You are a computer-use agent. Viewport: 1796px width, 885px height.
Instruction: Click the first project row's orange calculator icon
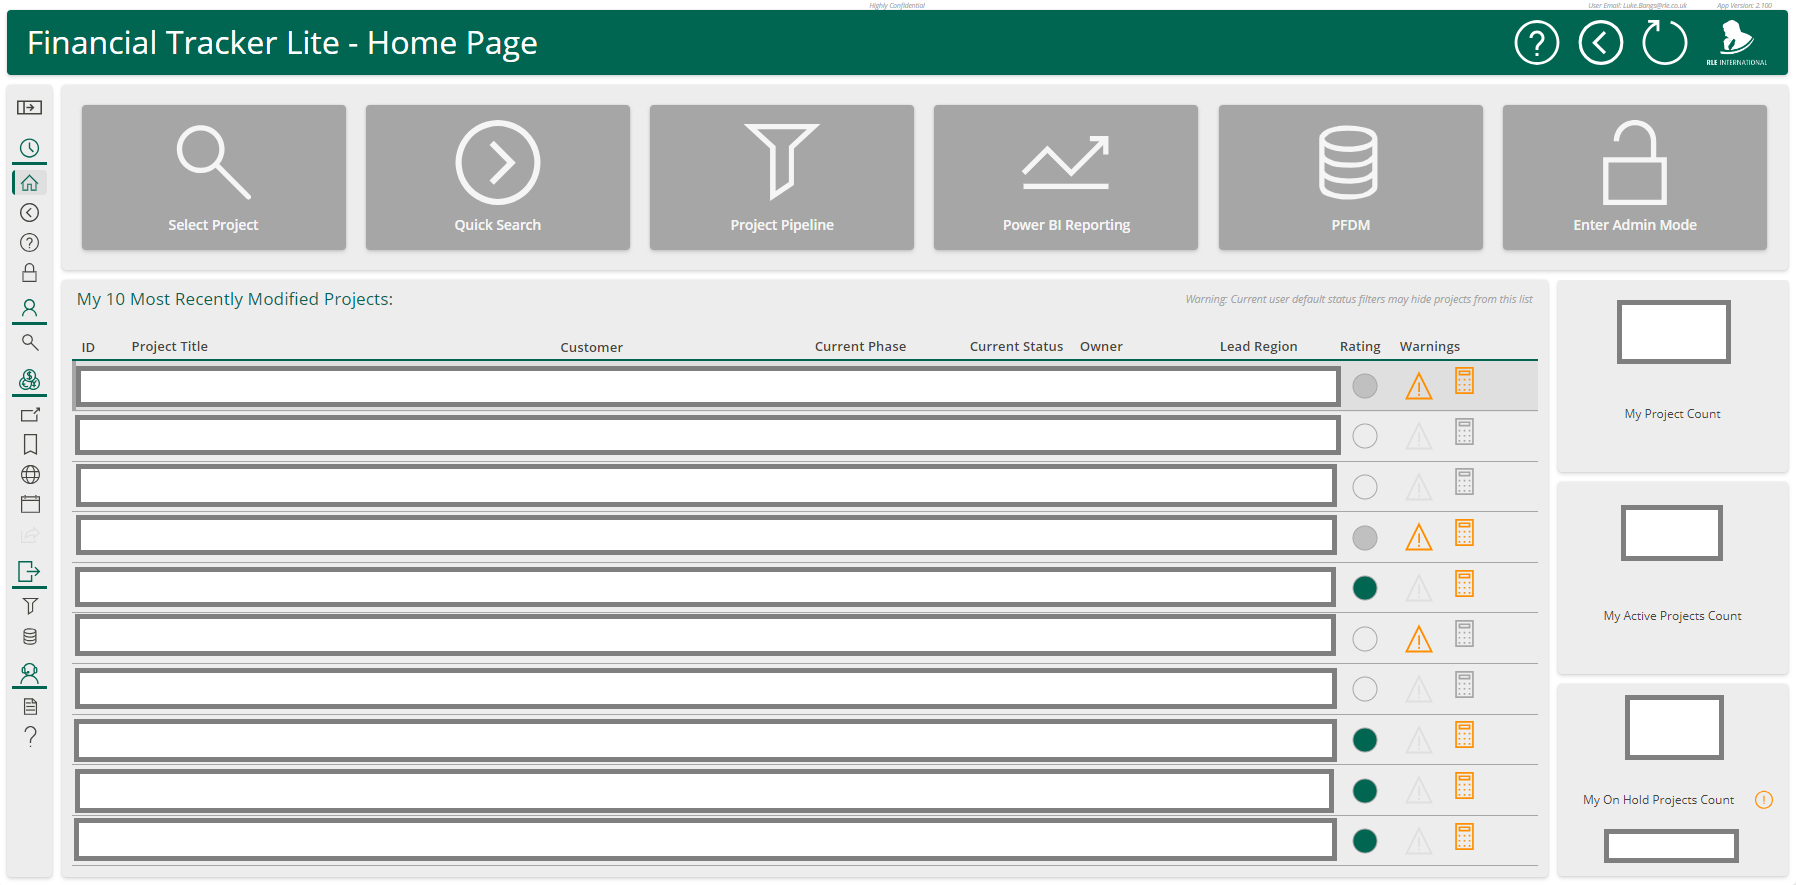[1464, 381]
